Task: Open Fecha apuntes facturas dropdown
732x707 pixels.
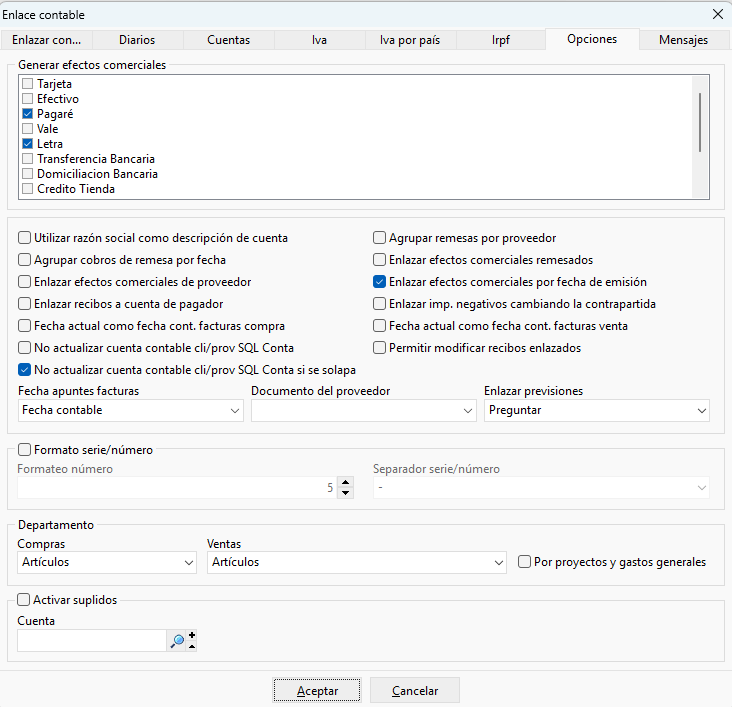Action: 131,410
